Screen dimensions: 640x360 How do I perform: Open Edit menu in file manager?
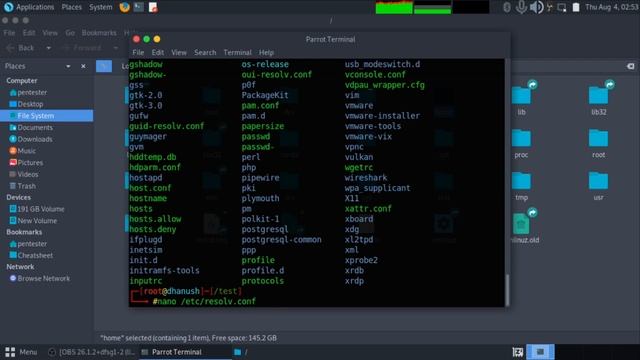pos(29,33)
